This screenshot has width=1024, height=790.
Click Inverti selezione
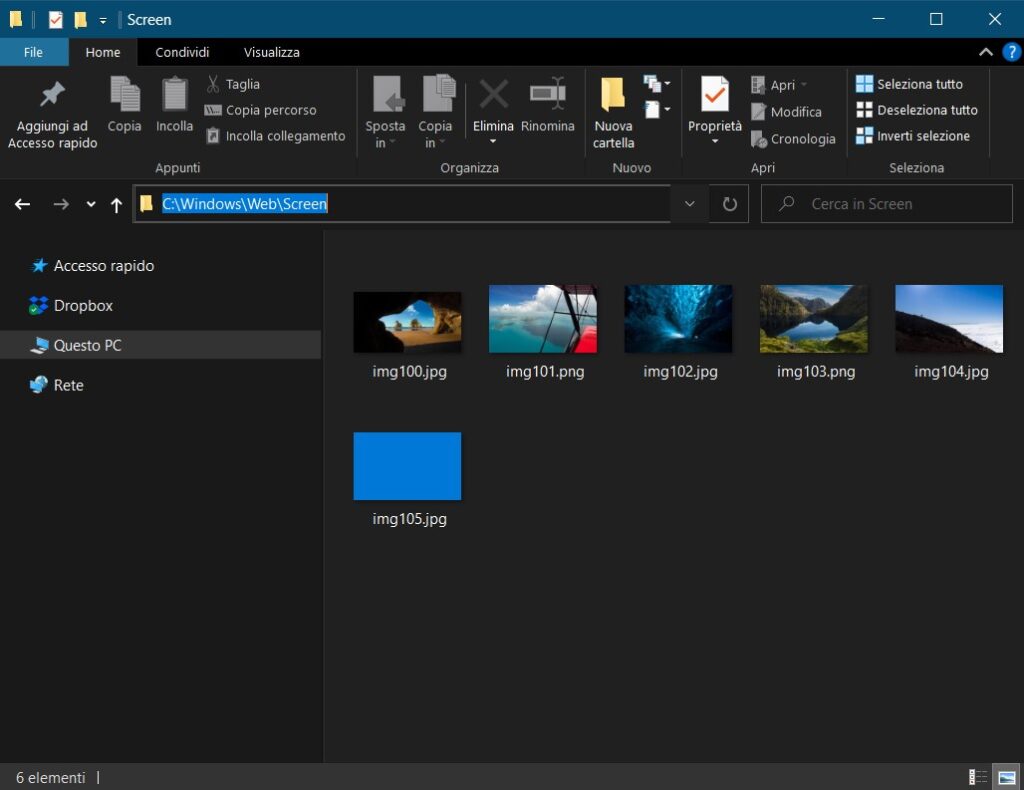pyautogui.click(x=912, y=136)
